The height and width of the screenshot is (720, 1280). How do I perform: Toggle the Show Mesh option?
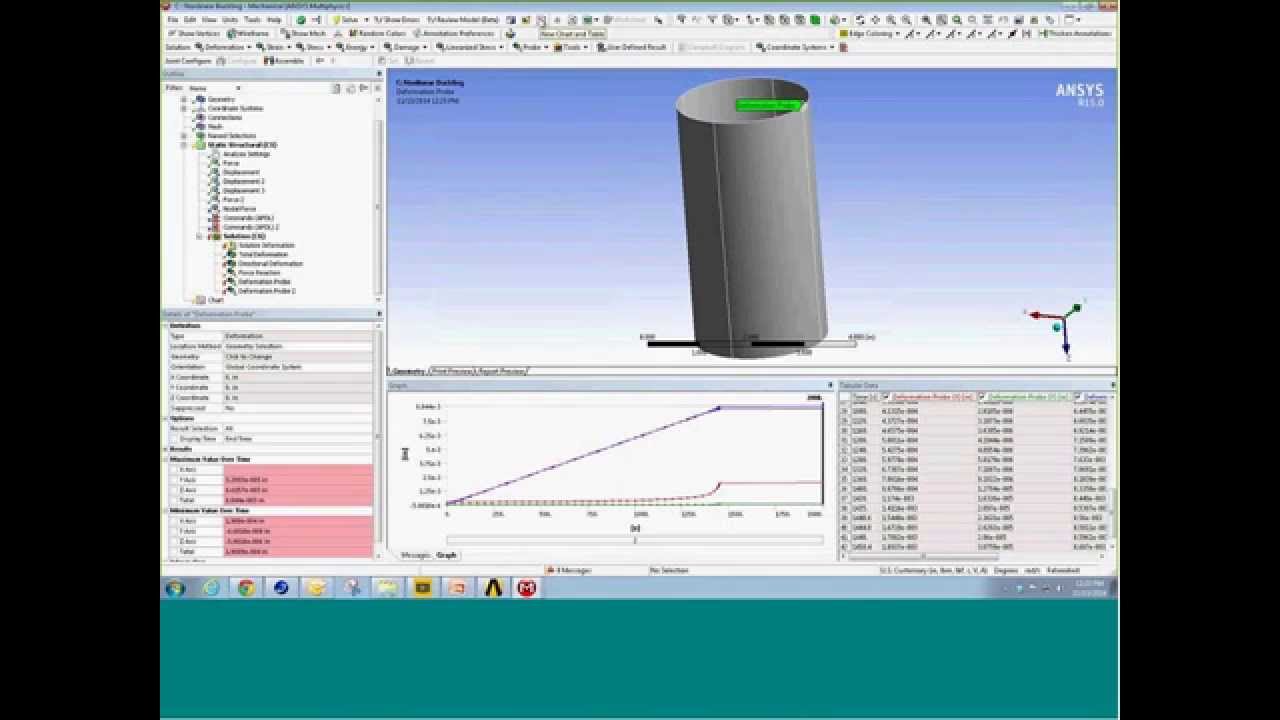point(304,33)
